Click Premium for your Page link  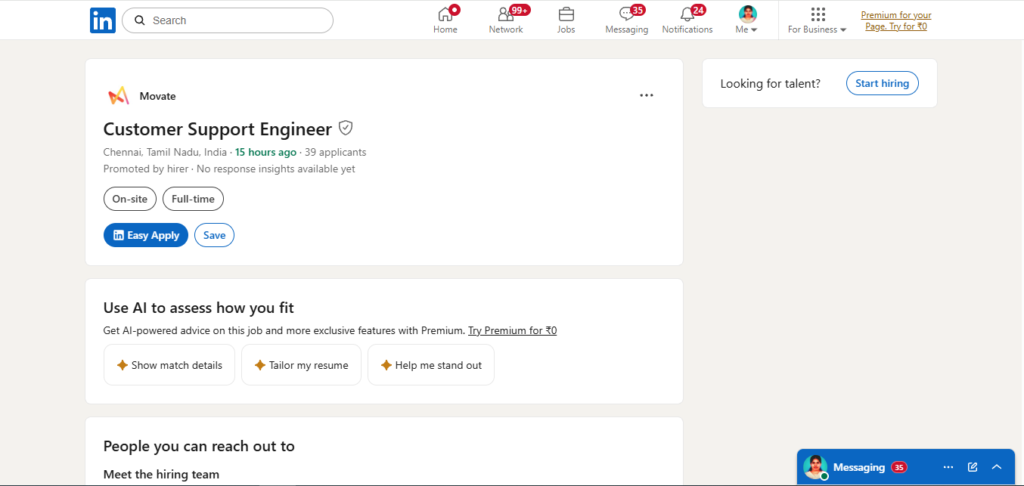[x=896, y=21]
